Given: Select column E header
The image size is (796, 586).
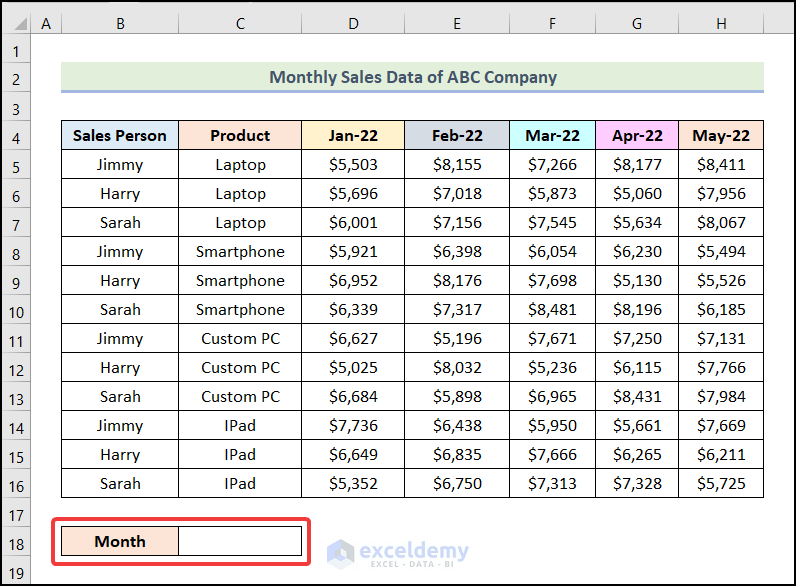Looking at the screenshot, I should coord(457,23).
